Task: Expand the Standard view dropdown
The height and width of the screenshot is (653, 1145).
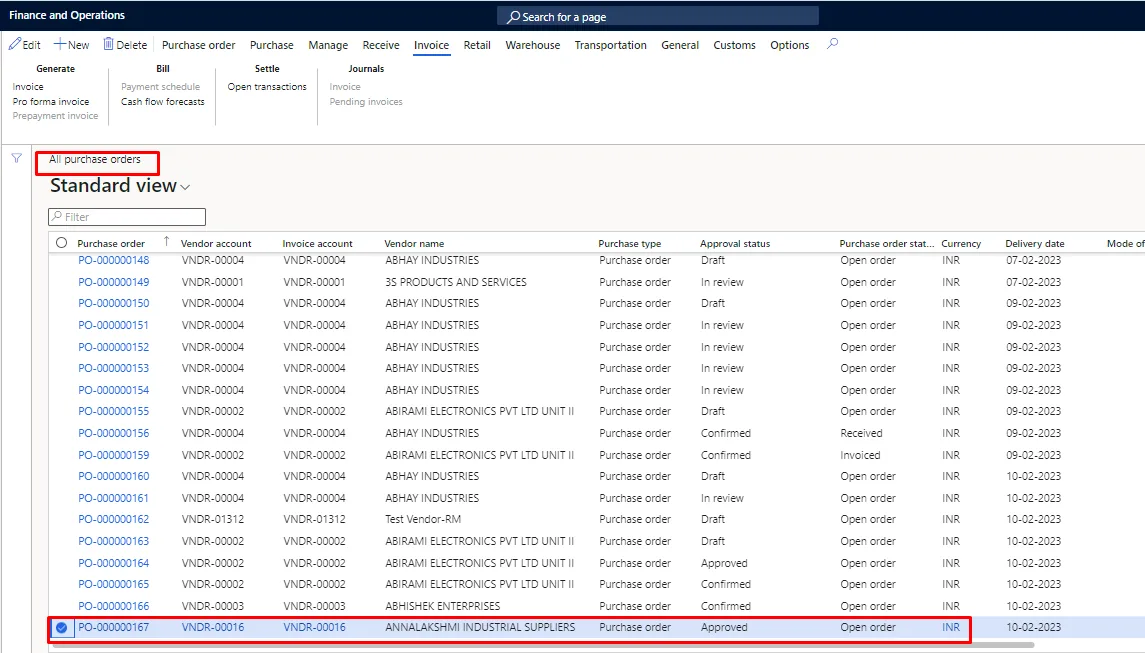Action: point(185,188)
